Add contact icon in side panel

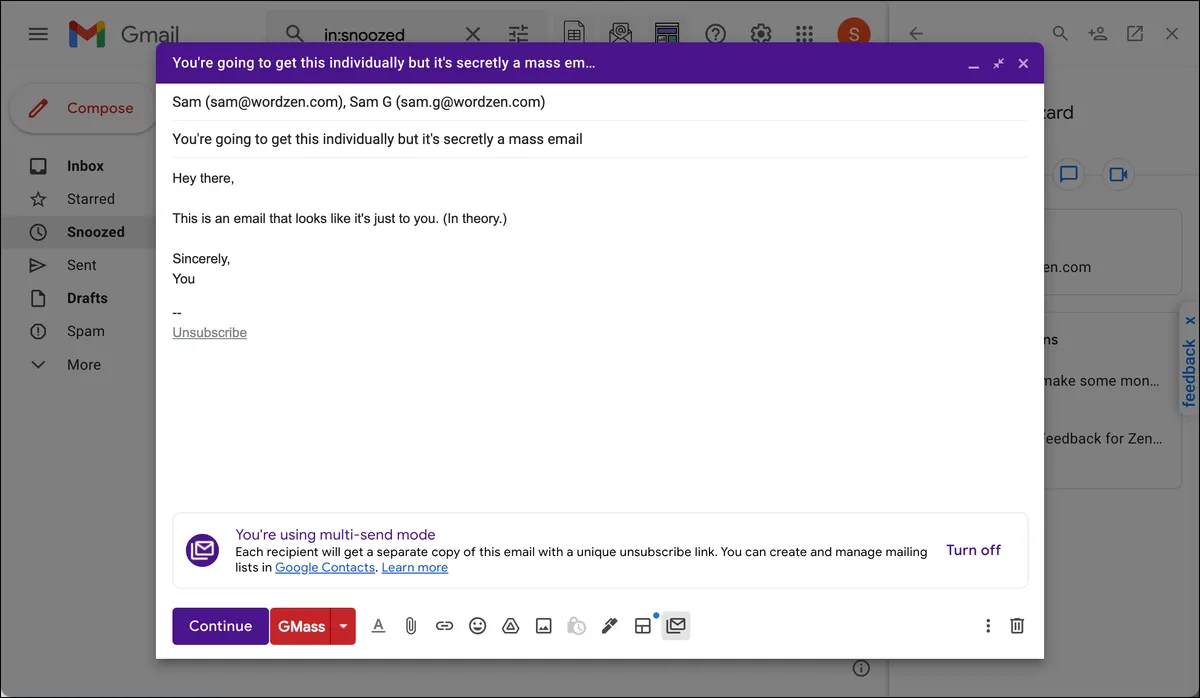1098,34
